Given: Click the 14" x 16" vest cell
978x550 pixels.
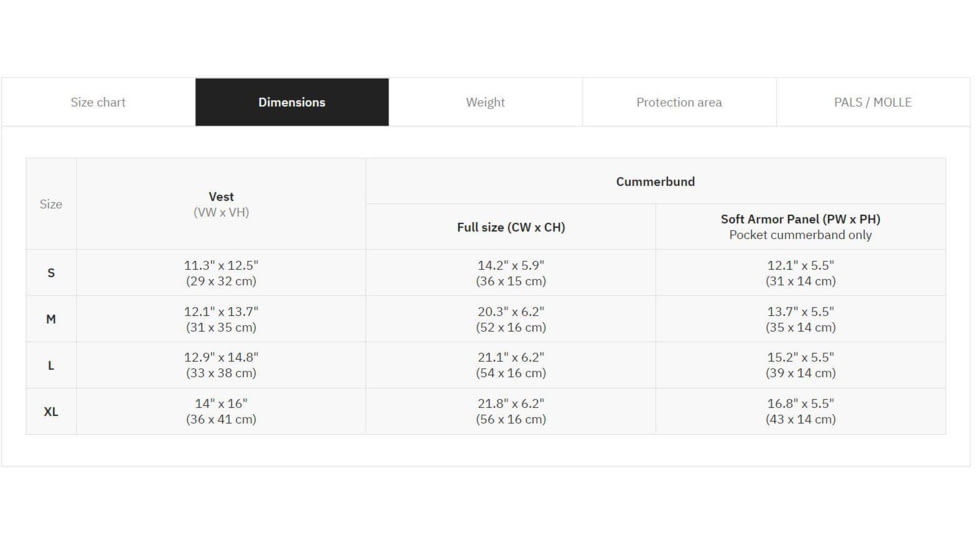Looking at the screenshot, I should 221,411.
